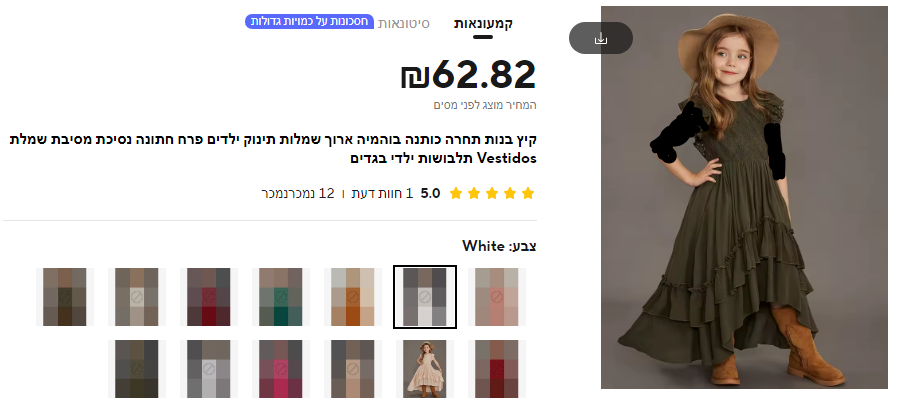Switch to the קמעונאות tab

coord(483,24)
